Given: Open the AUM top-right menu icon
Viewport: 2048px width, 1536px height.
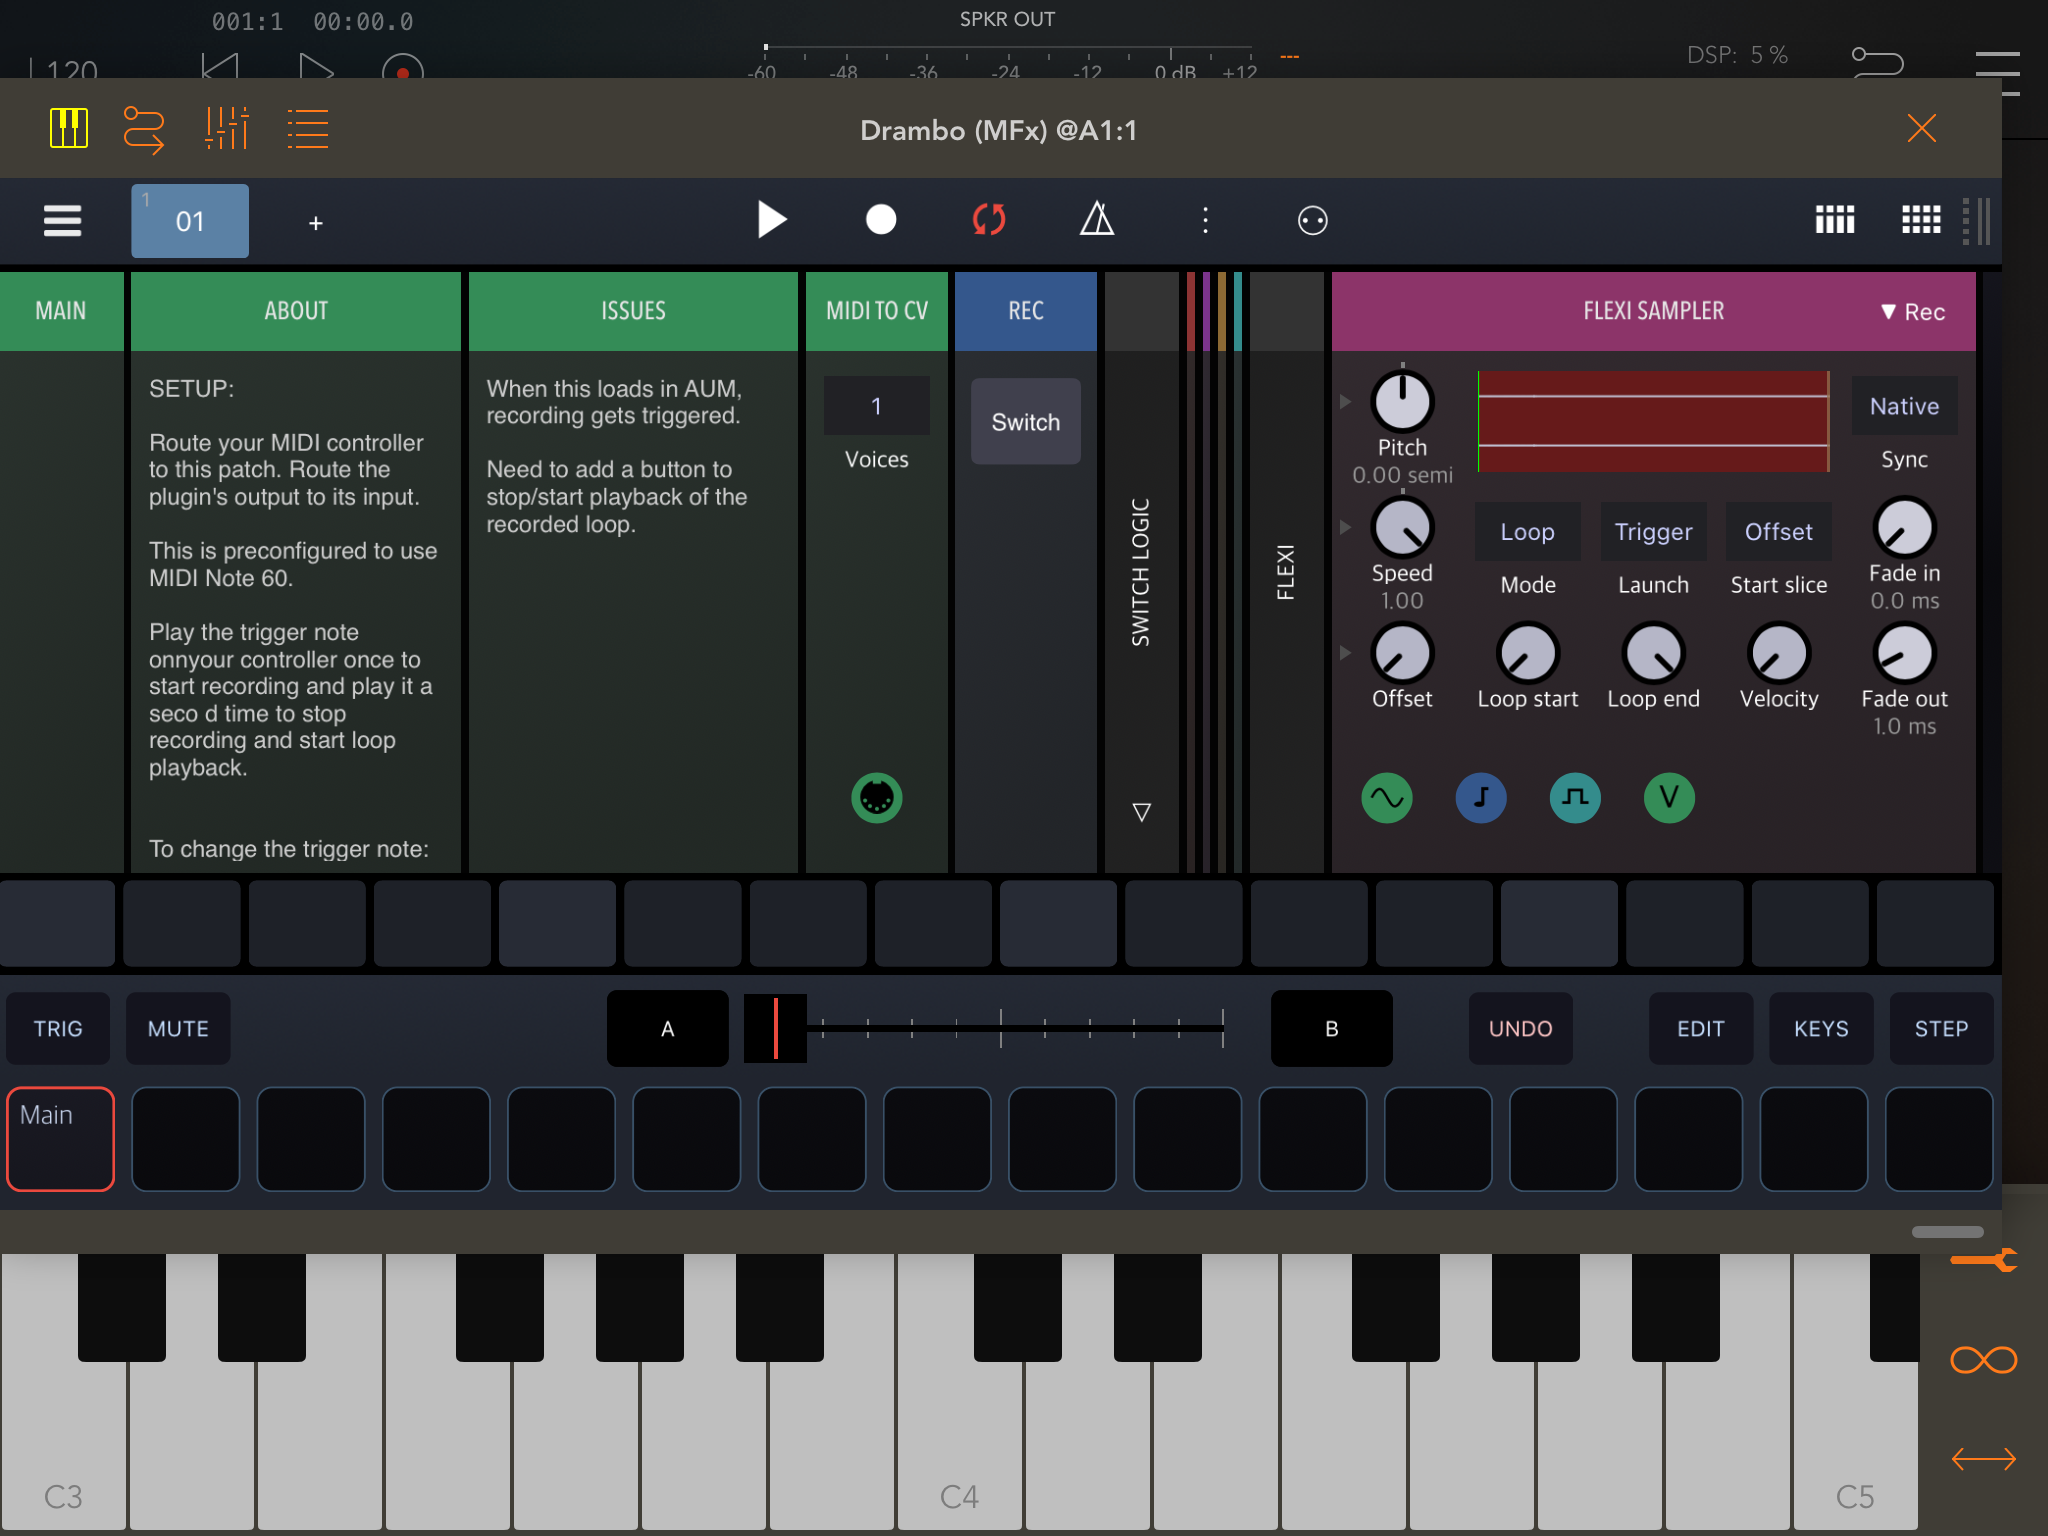Looking at the screenshot, I should 1997,72.
